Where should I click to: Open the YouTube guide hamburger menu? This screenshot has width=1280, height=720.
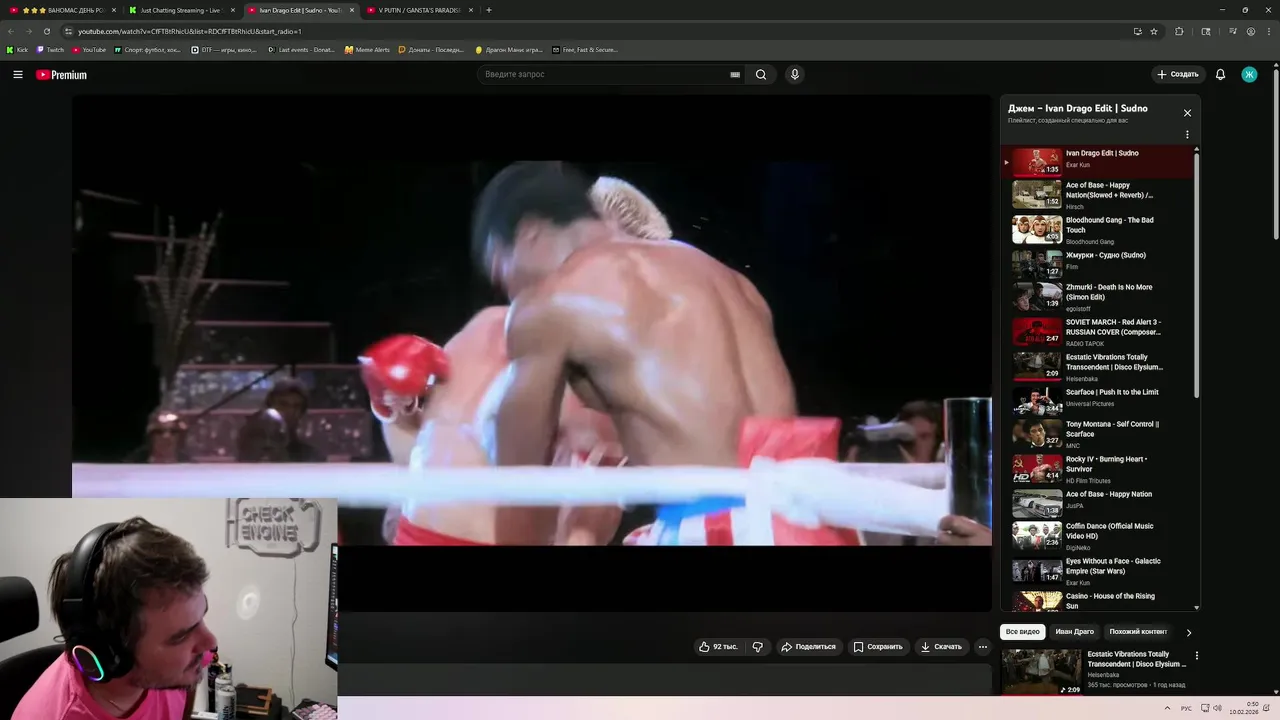pyautogui.click(x=18, y=74)
